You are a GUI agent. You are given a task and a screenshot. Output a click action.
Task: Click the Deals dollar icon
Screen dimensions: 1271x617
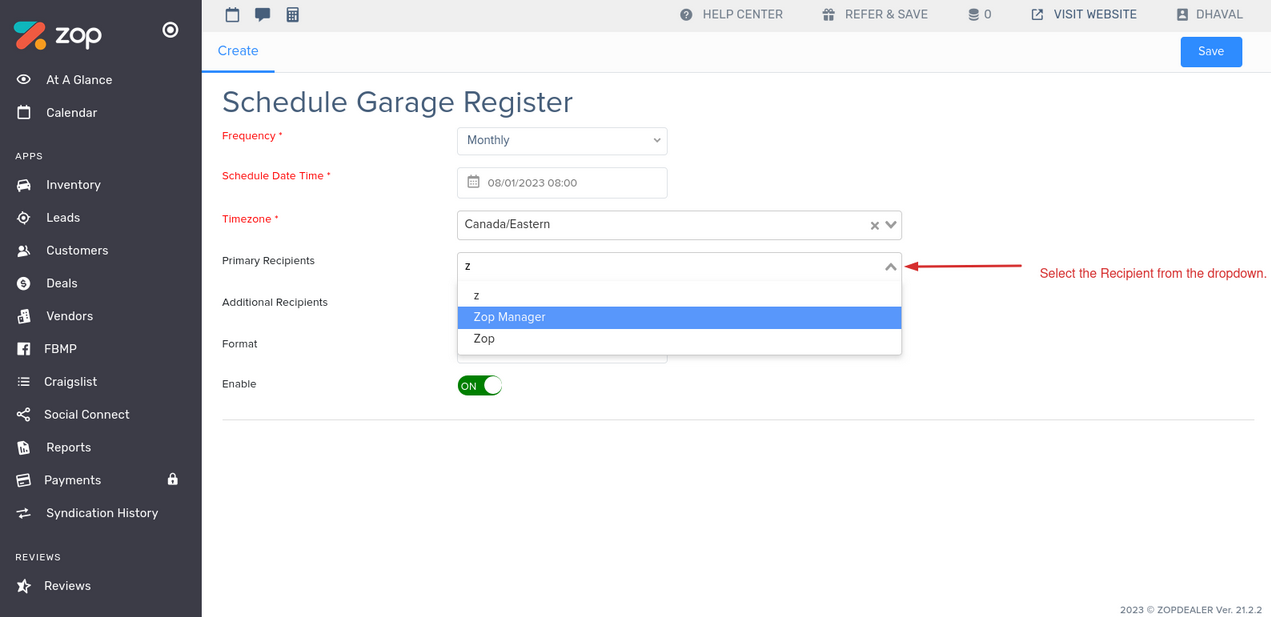point(24,284)
